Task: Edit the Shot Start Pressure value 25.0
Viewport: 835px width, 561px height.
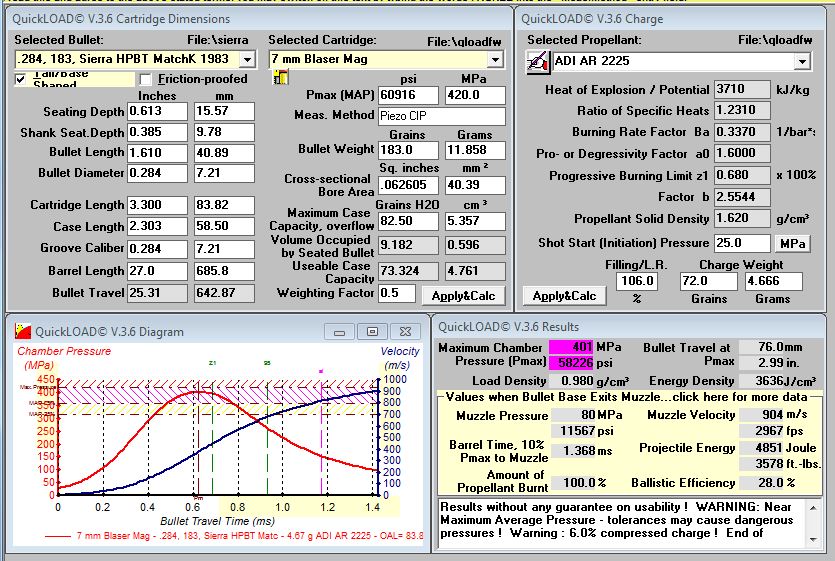Action: coord(742,243)
